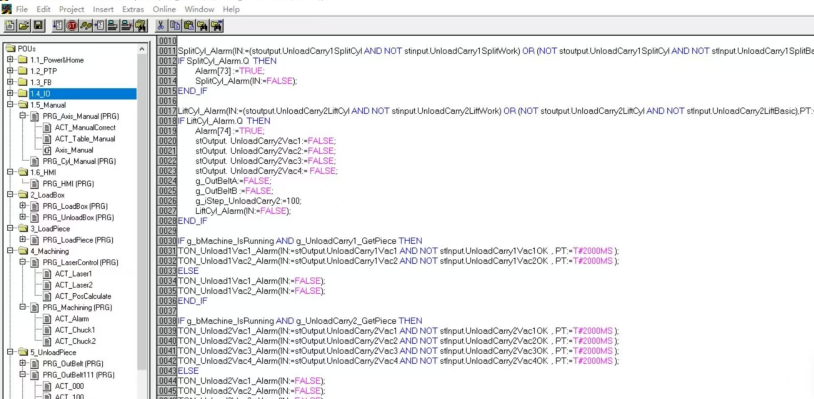Click the Single step footprints icon
Screen dimensions: 814x399
coord(86,25)
